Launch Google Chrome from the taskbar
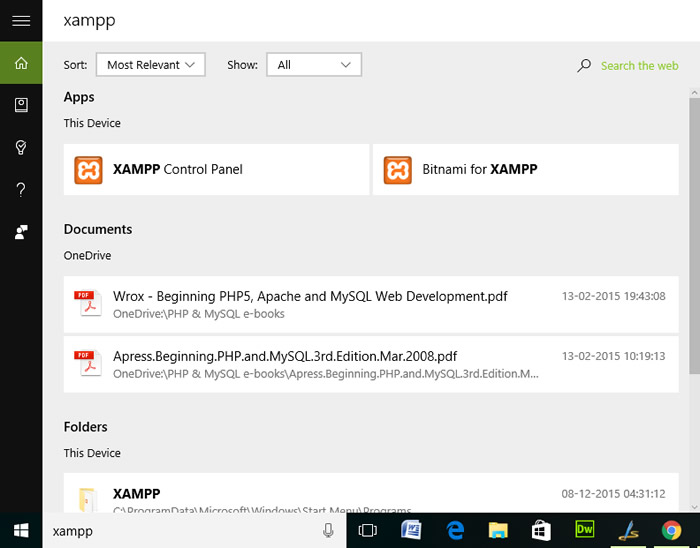 671,530
